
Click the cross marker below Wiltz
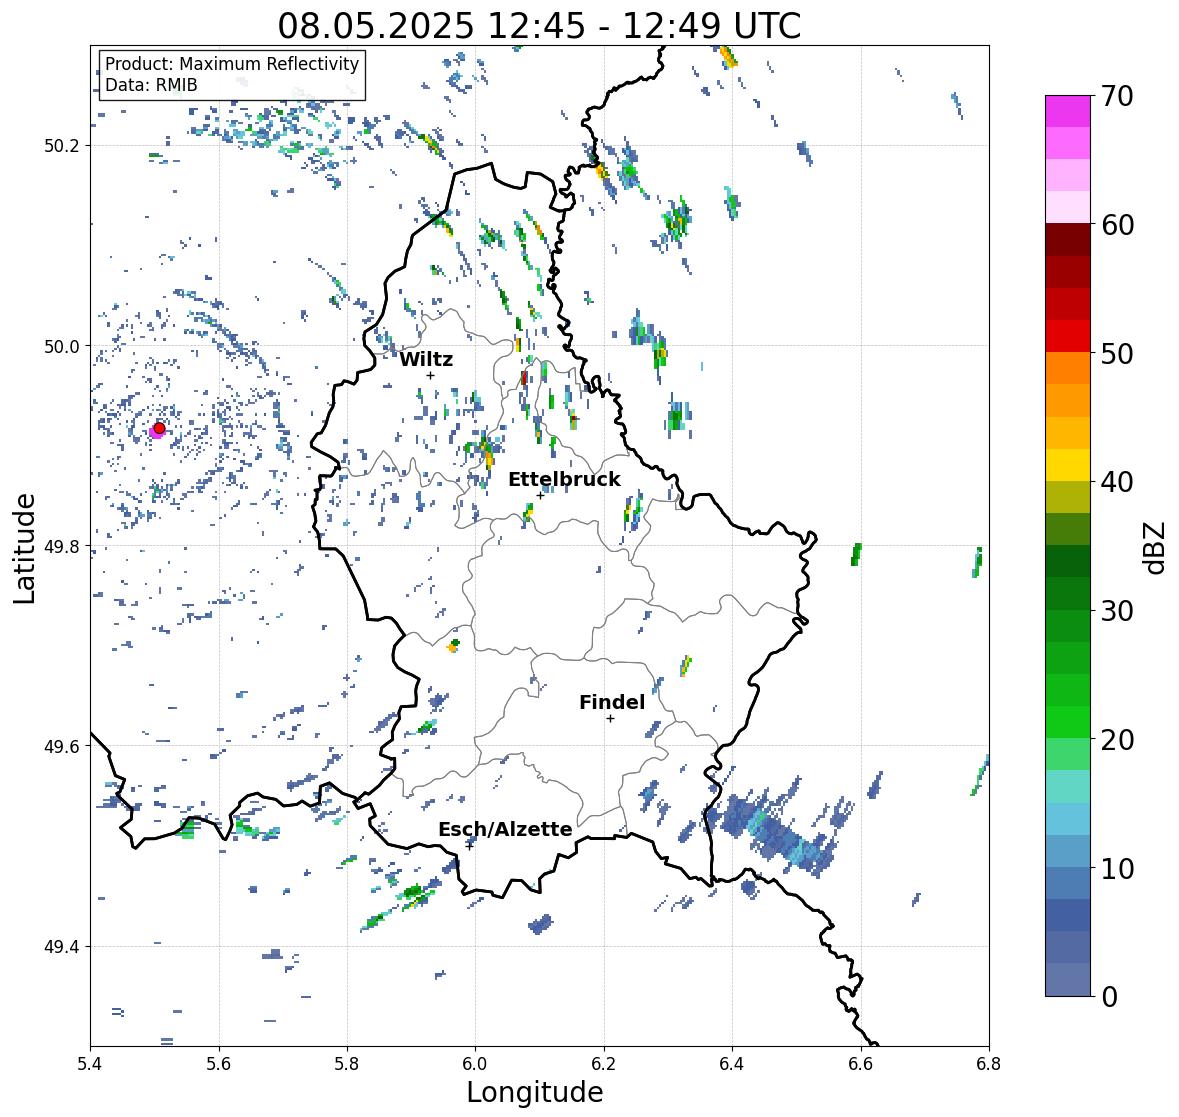430,375
